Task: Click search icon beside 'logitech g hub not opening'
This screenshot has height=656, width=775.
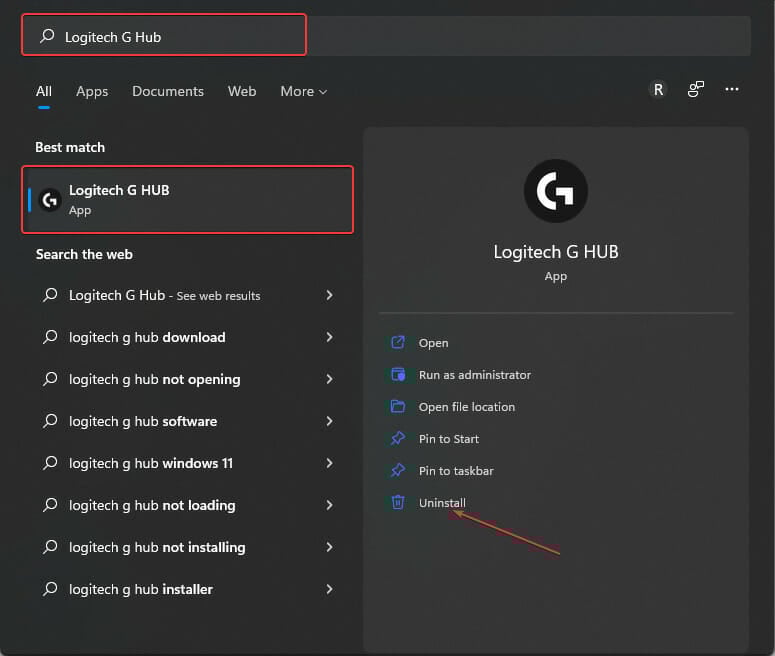Action: [x=50, y=379]
